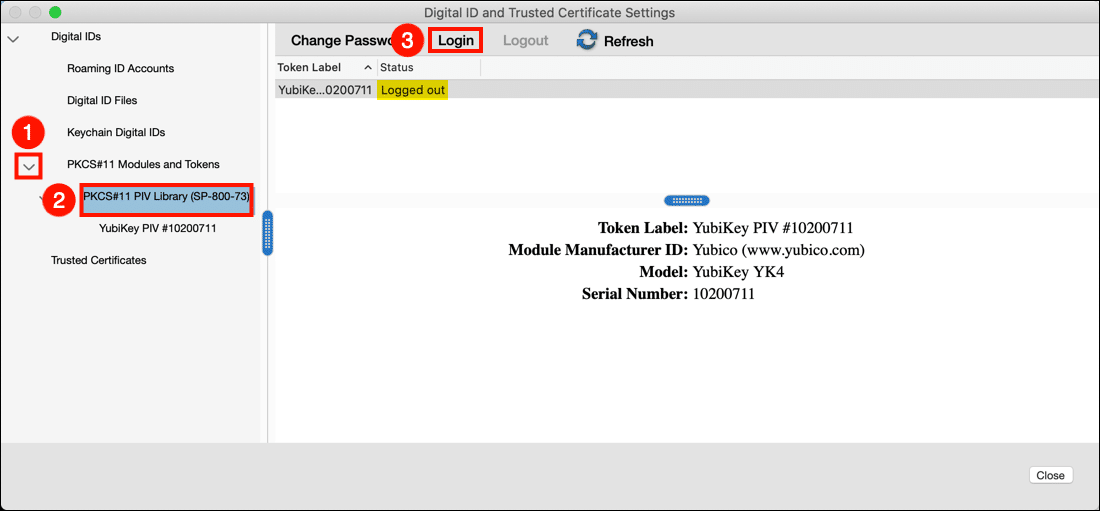The height and width of the screenshot is (511, 1100).
Task: Select Keychain Digital IDs entry
Action: click(x=116, y=133)
